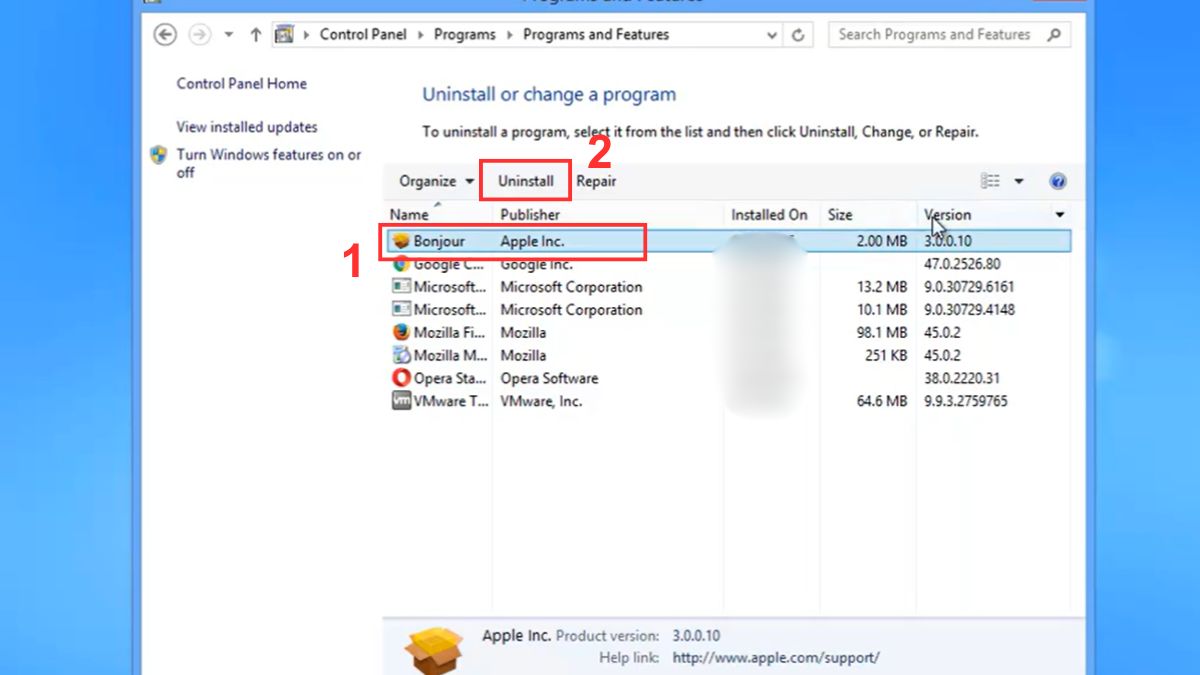Click the VMware, Inc. publisher cell
The width and height of the screenshot is (1200, 675).
(541, 402)
